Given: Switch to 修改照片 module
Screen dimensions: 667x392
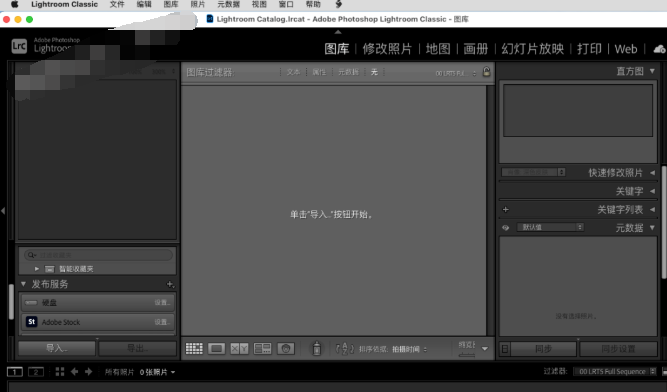Looking at the screenshot, I should 387,49.
